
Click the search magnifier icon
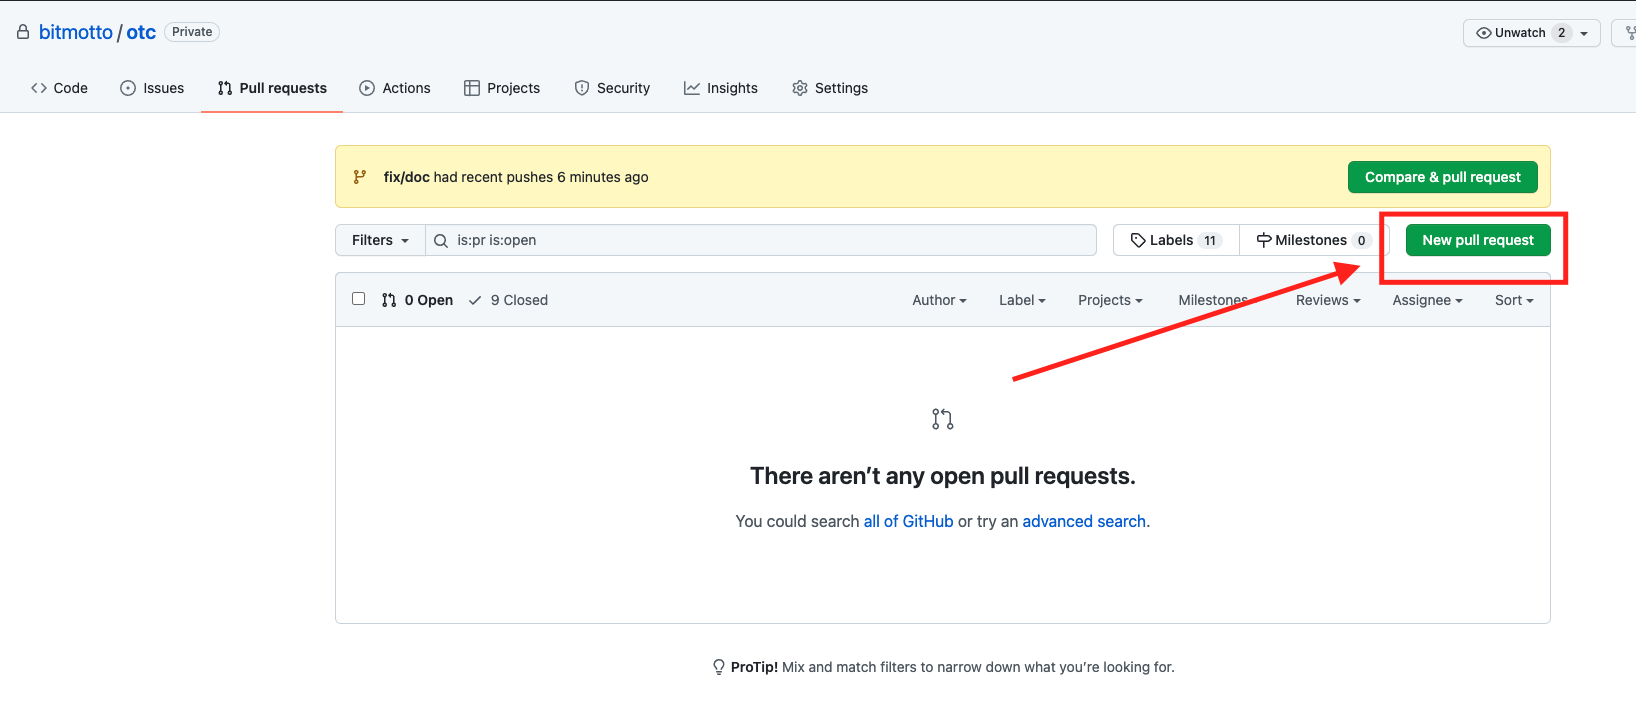point(440,240)
